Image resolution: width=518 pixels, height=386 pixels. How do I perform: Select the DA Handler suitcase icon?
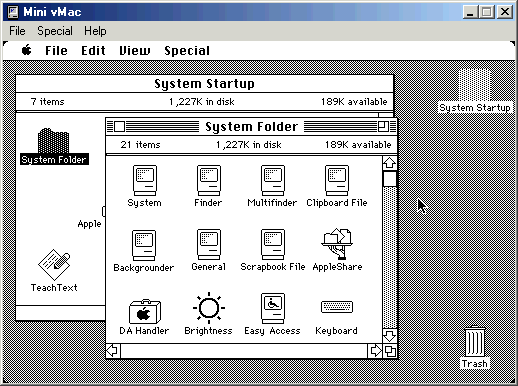click(x=145, y=311)
